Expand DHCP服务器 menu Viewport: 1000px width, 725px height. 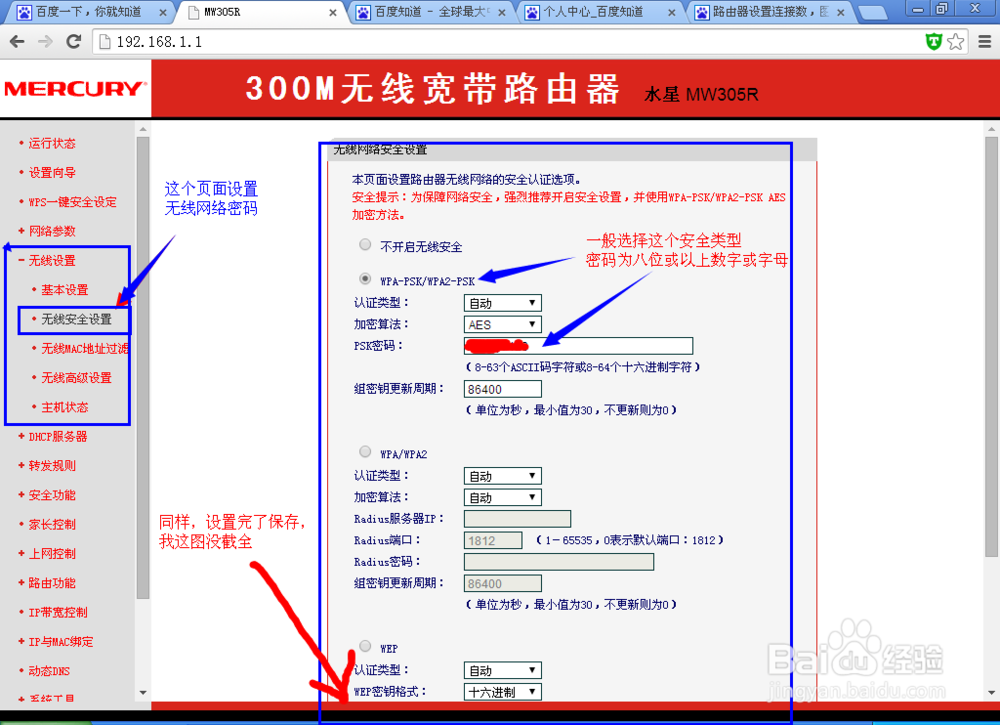pyautogui.click(x=57, y=437)
